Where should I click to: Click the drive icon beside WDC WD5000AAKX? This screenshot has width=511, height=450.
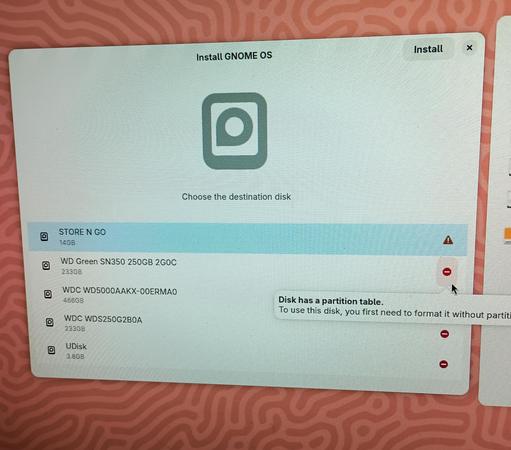tap(48, 294)
